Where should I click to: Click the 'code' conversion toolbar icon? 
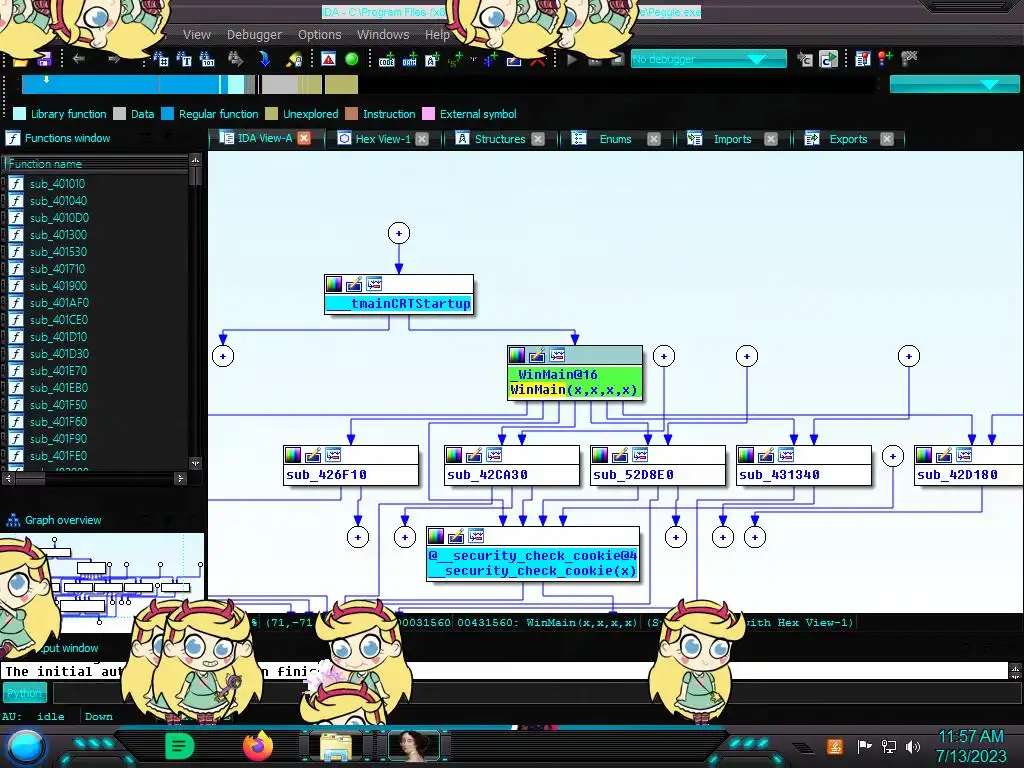pyautogui.click(x=387, y=60)
